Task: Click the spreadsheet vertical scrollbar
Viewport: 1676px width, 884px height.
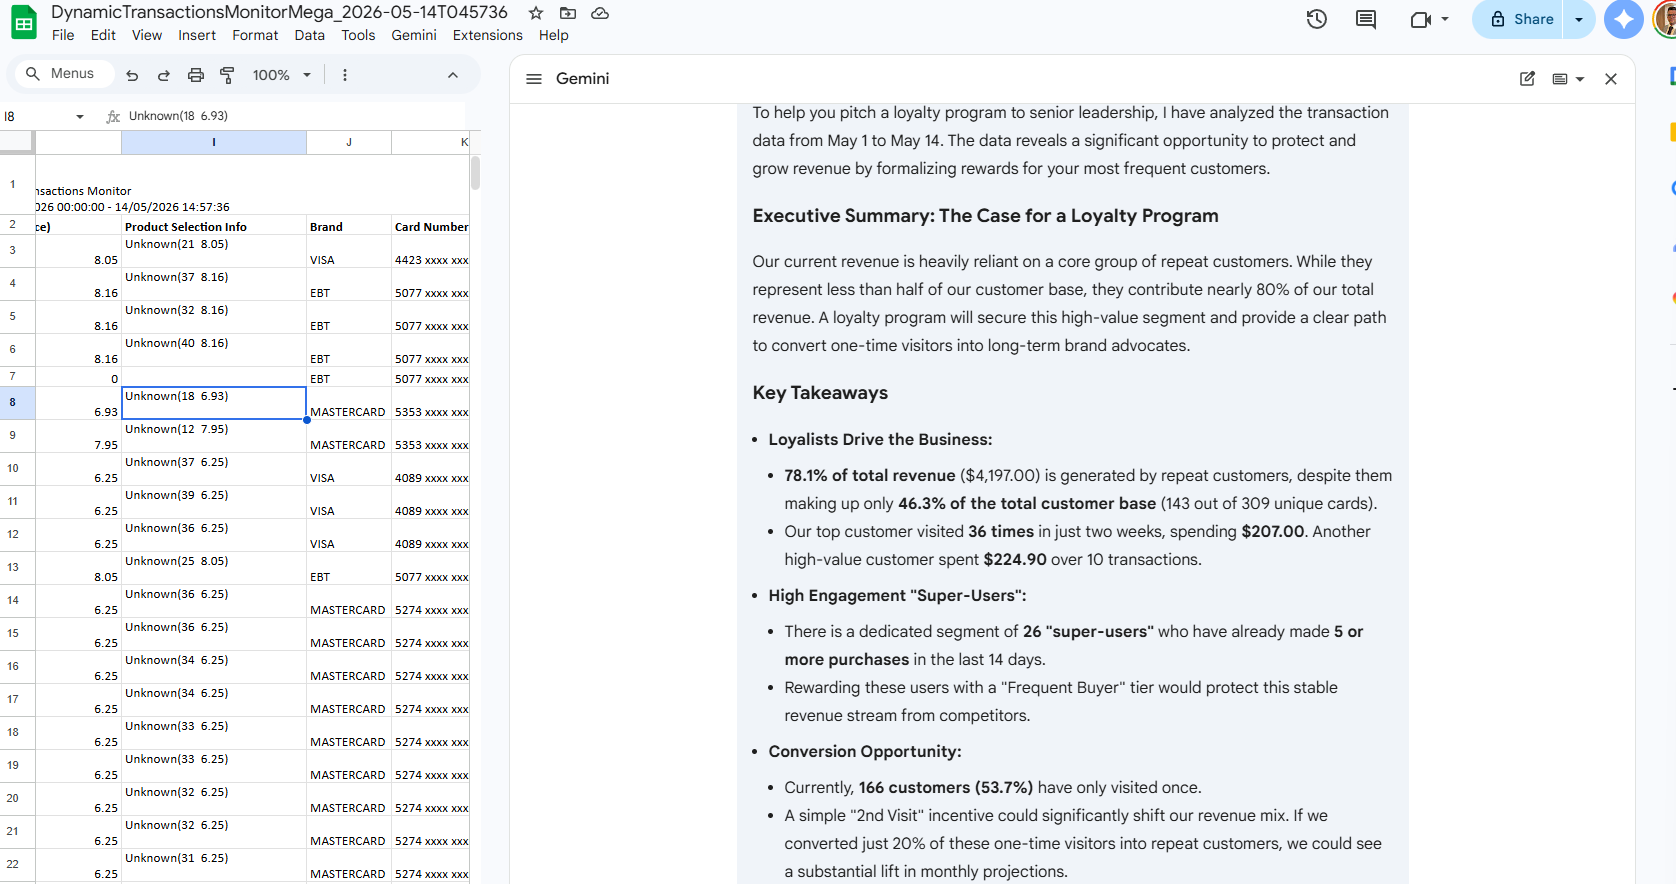Action: pos(475,172)
